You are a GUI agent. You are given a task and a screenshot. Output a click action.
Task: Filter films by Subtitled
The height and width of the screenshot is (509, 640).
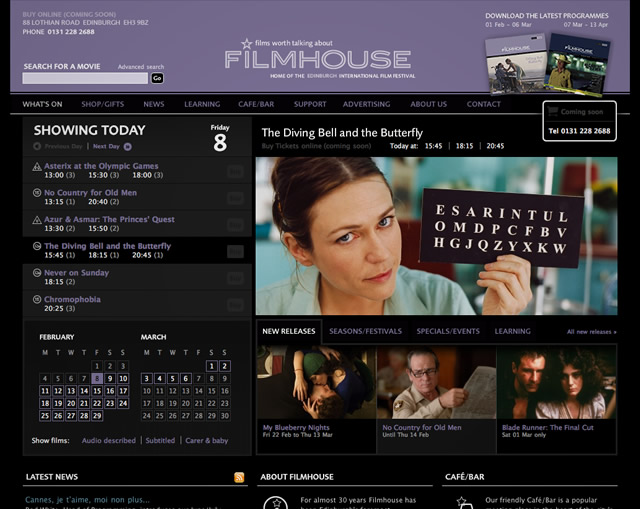pyautogui.click(x=160, y=440)
